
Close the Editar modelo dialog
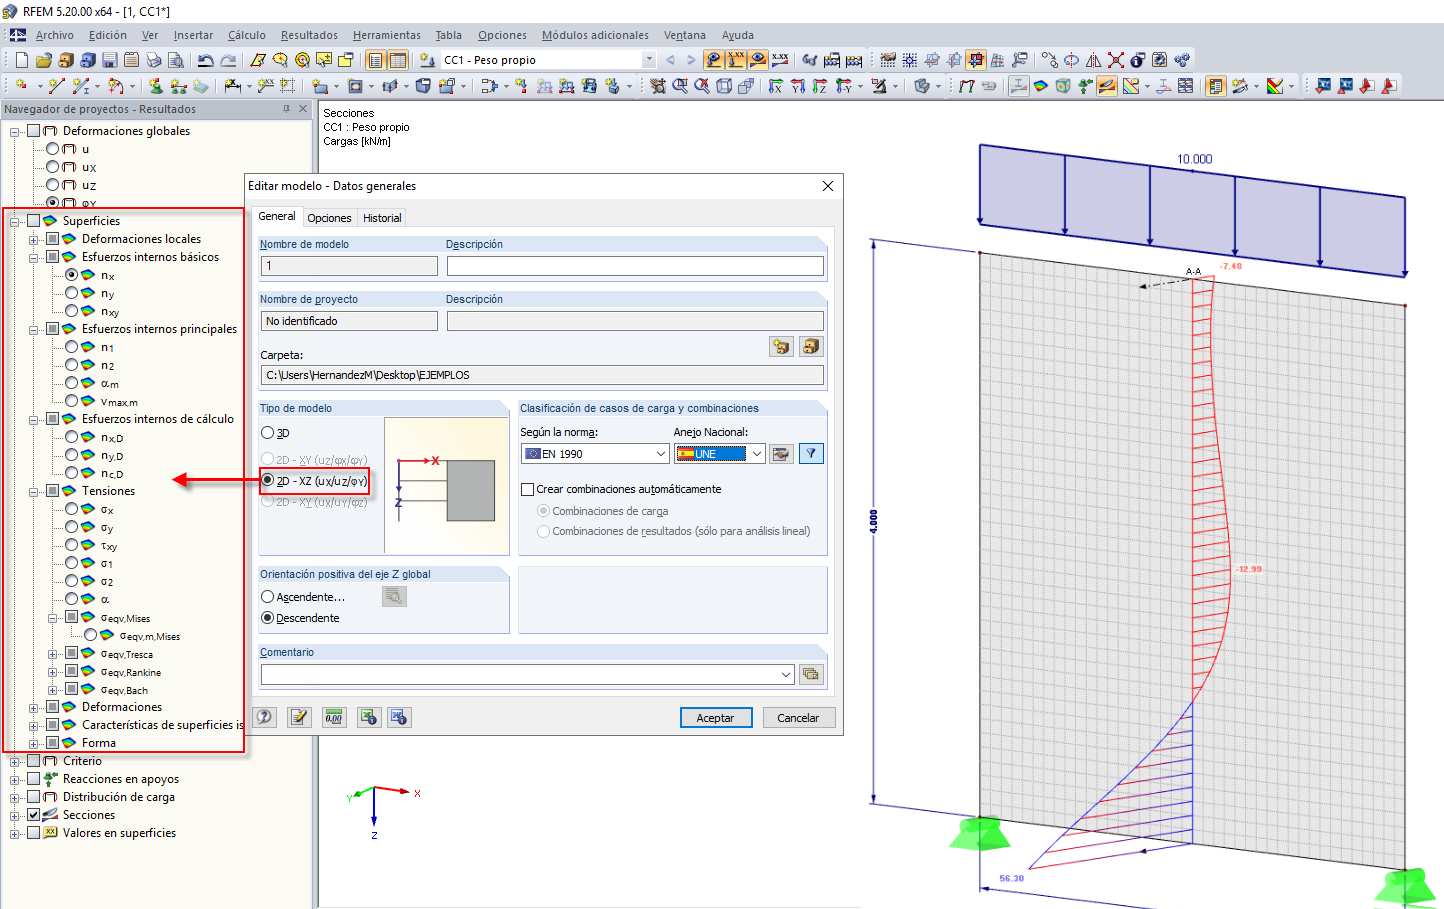click(x=828, y=186)
